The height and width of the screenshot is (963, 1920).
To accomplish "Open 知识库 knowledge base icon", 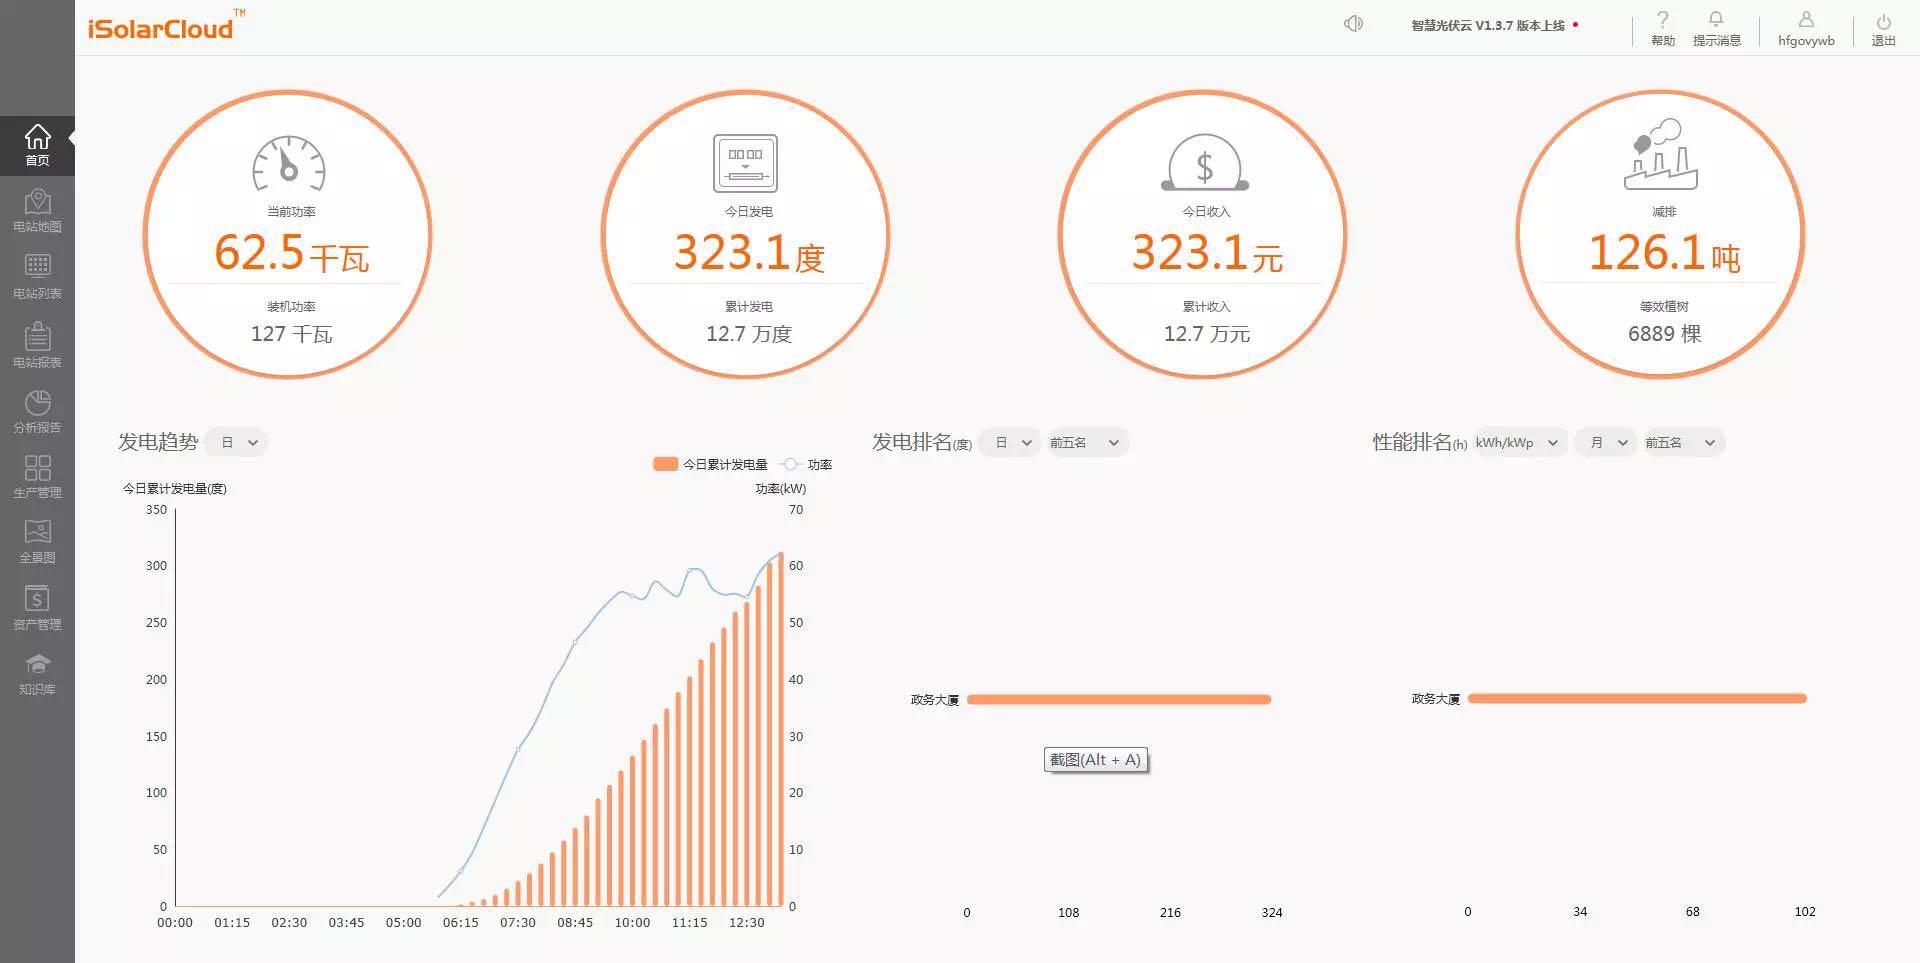I will (37, 674).
